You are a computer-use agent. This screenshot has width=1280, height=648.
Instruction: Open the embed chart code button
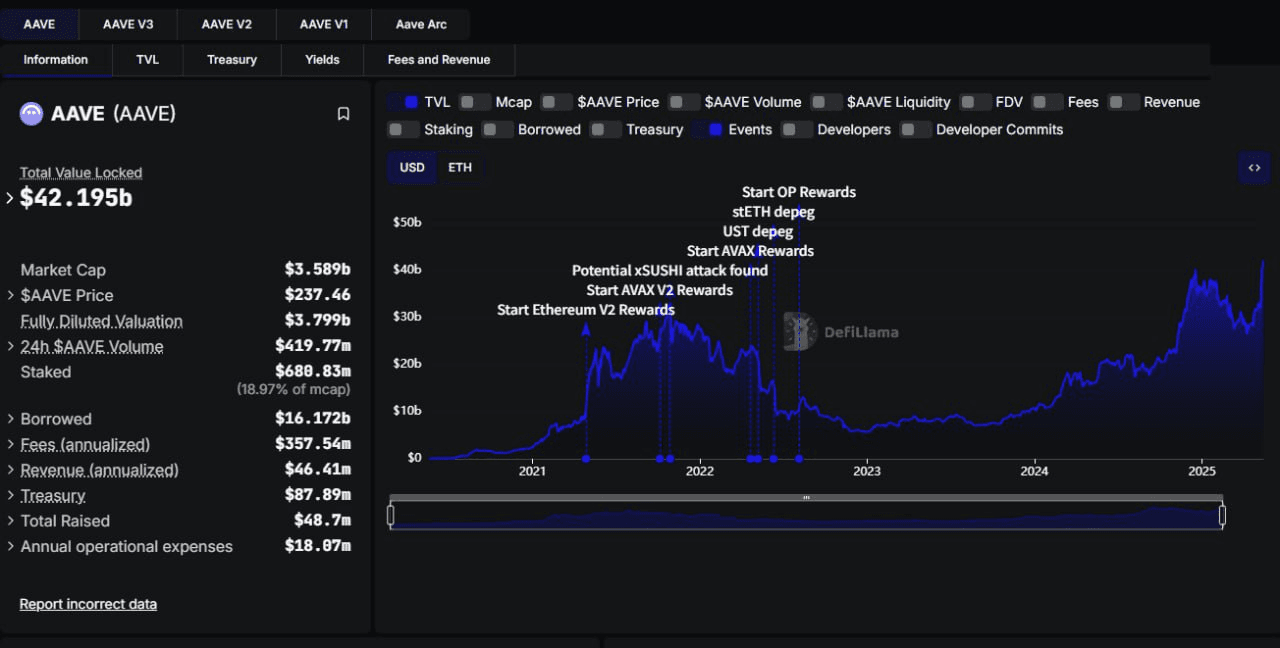tap(1254, 168)
